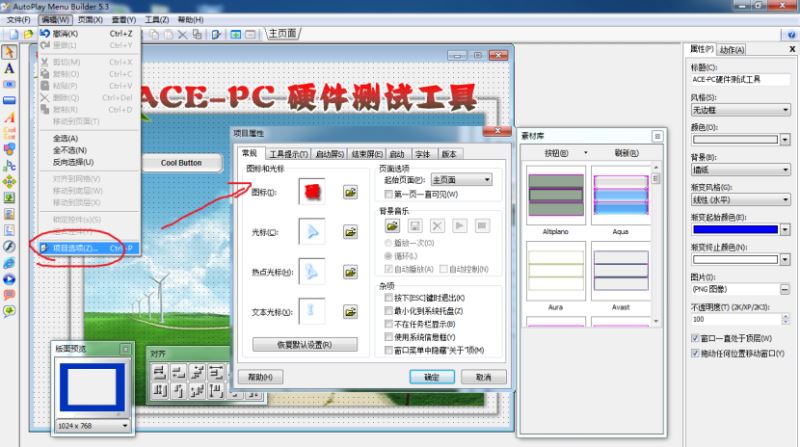Open the 颜色(D) color dropdown arrow
Image resolution: width=800 pixels, height=447 pixels.
coord(785,139)
